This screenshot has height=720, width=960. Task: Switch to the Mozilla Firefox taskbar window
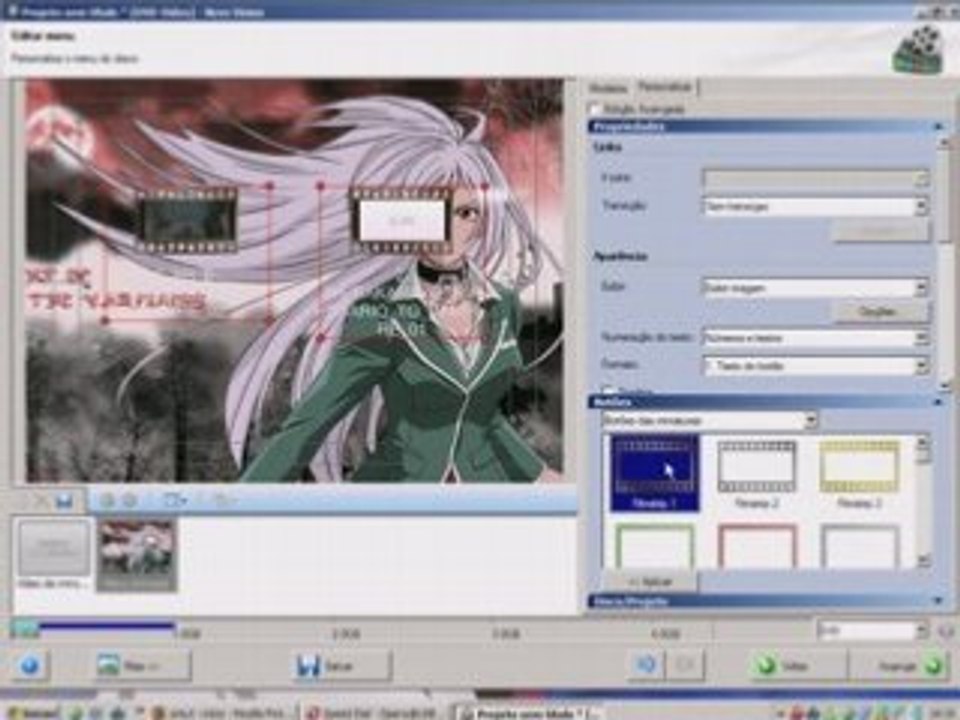click(x=222, y=714)
